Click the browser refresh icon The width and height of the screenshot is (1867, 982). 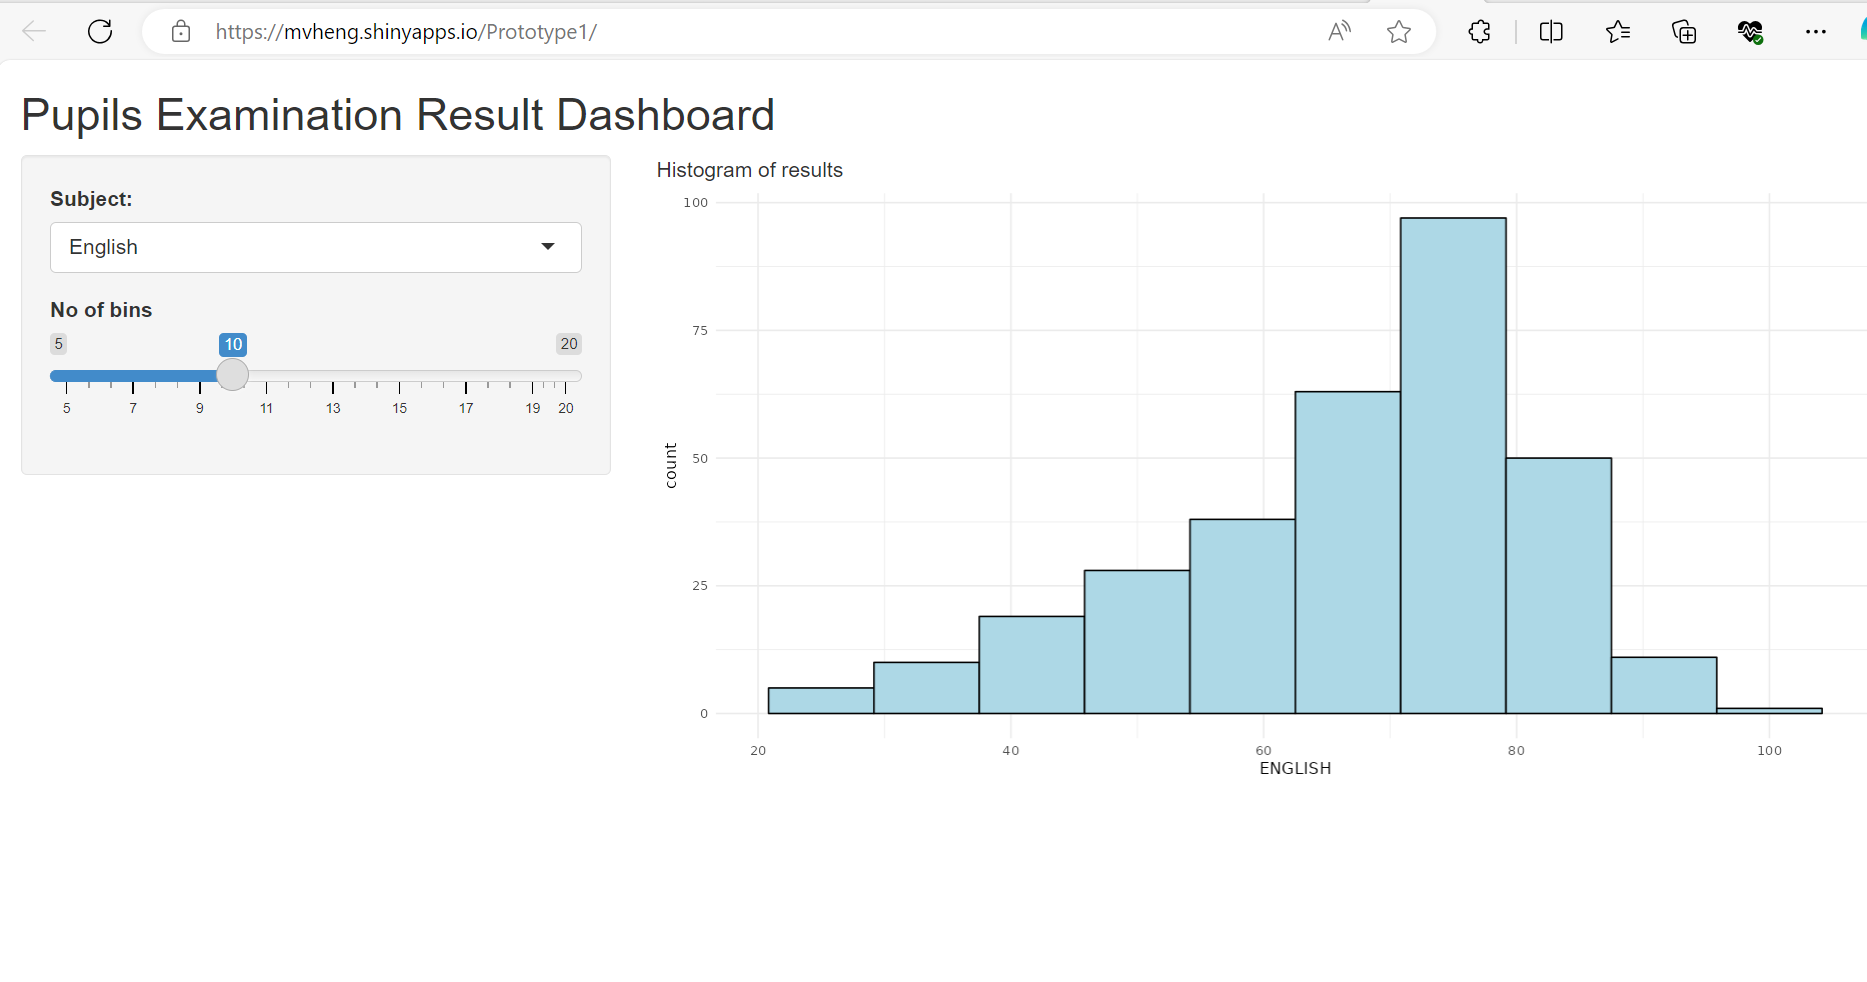tap(100, 32)
